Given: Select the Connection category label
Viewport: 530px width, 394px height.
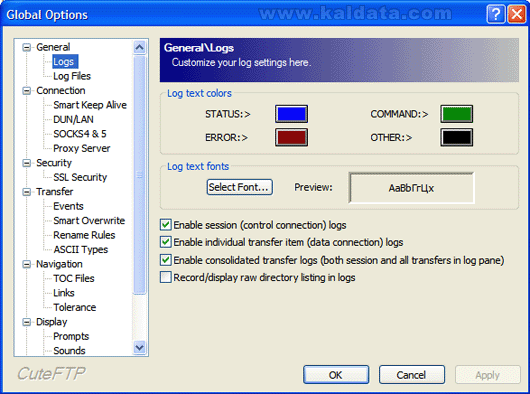Looking at the screenshot, I should click(x=61, y=91).
